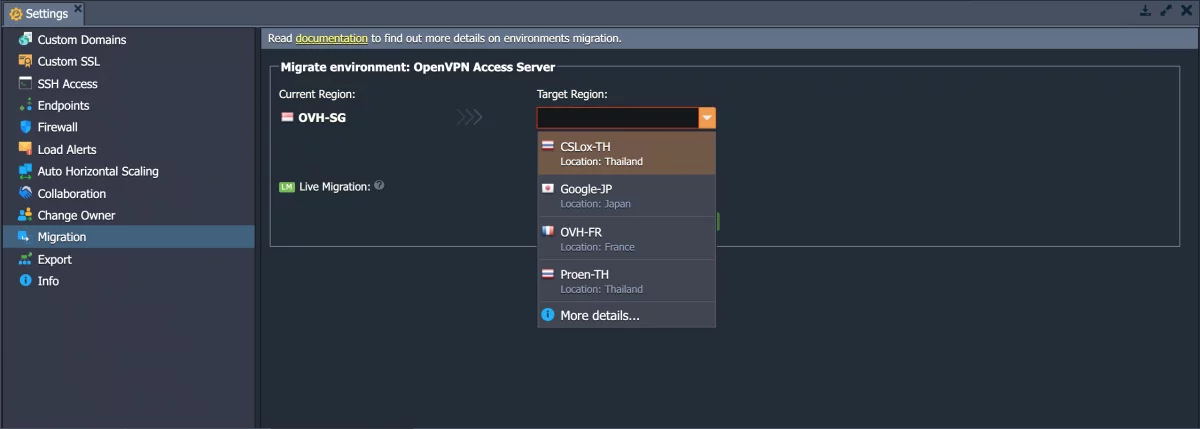Click the 'Target Region:' label
Viewport: 1200px width, 429px height.
point(572,94)
